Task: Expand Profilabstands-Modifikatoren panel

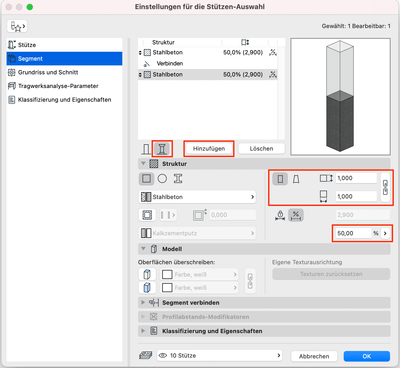Action: (x=143, y=317)
